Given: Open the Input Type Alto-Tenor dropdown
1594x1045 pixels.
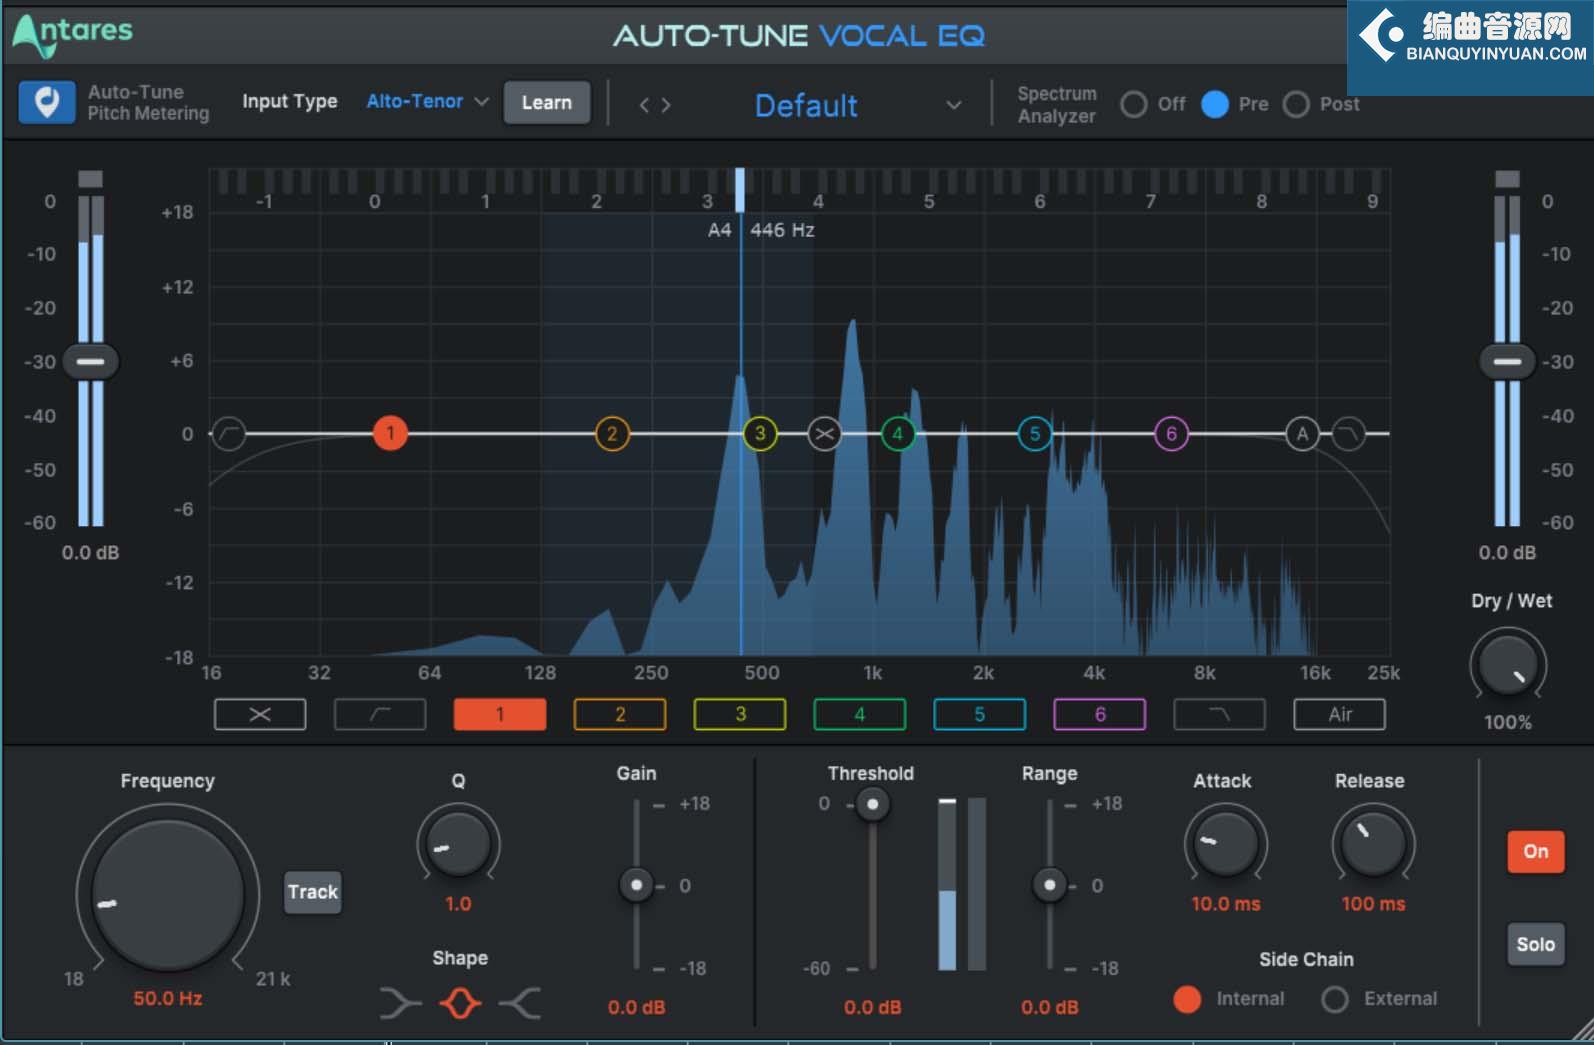Looking at the screenshot, I should pyautogui.click(x=427, y=102).
